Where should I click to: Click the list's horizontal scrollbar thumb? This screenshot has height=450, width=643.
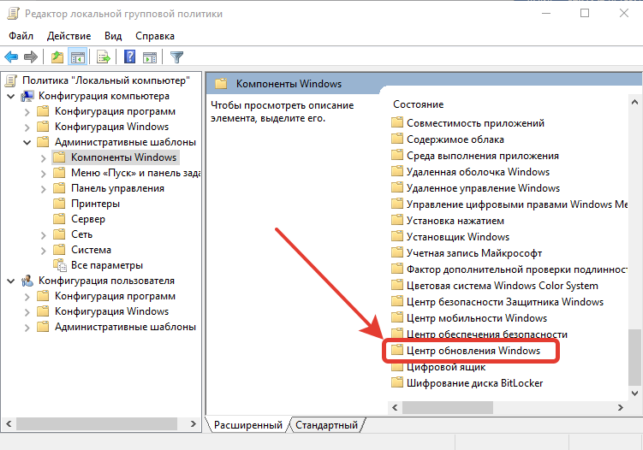[x=447, y=407]
